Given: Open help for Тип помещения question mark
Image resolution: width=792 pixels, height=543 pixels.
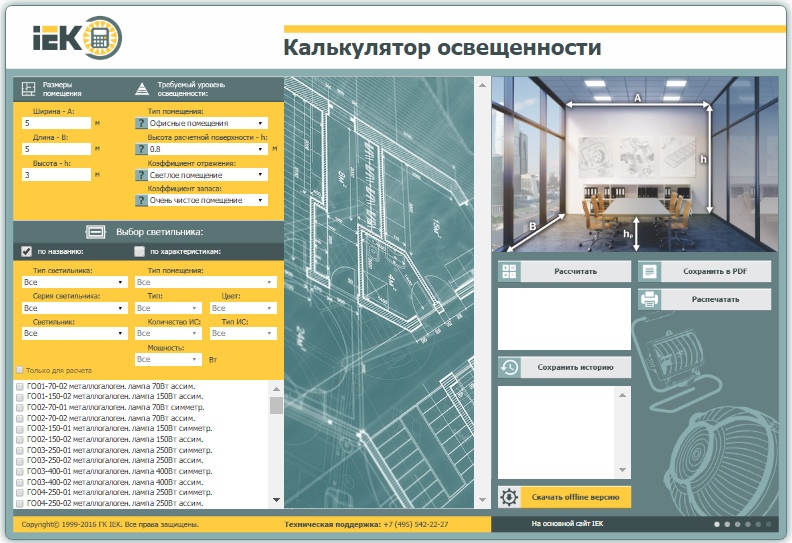Looking at the screenshot, I should click(x=141, y=123).
